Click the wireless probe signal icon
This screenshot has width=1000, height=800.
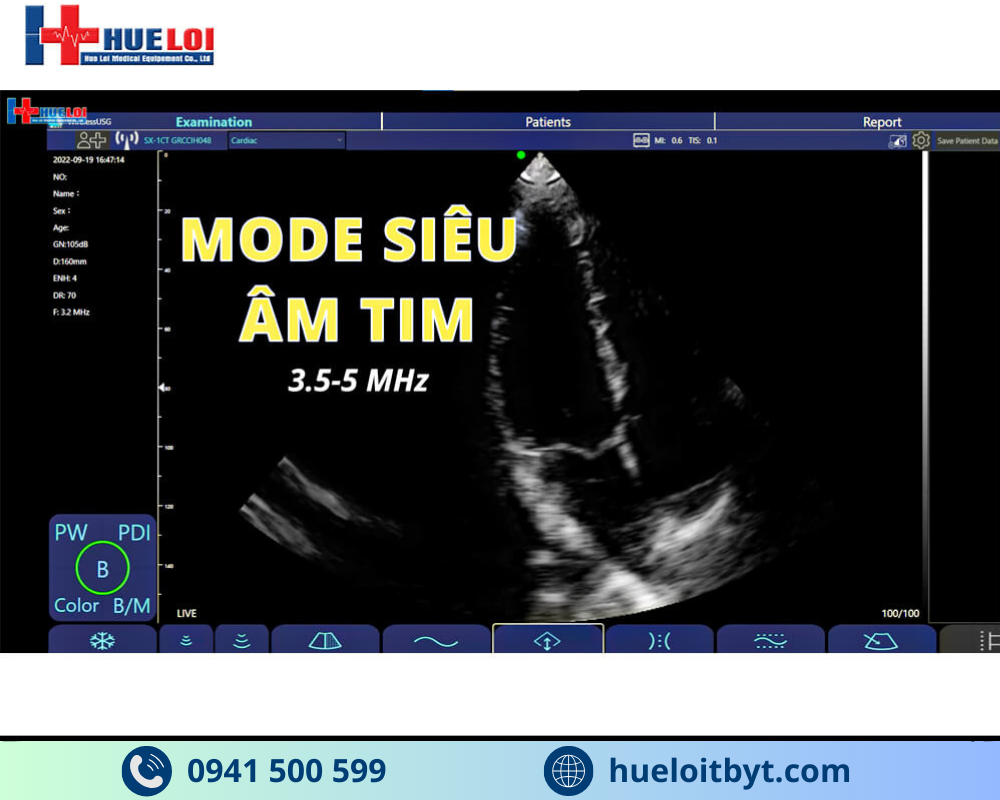127,141
